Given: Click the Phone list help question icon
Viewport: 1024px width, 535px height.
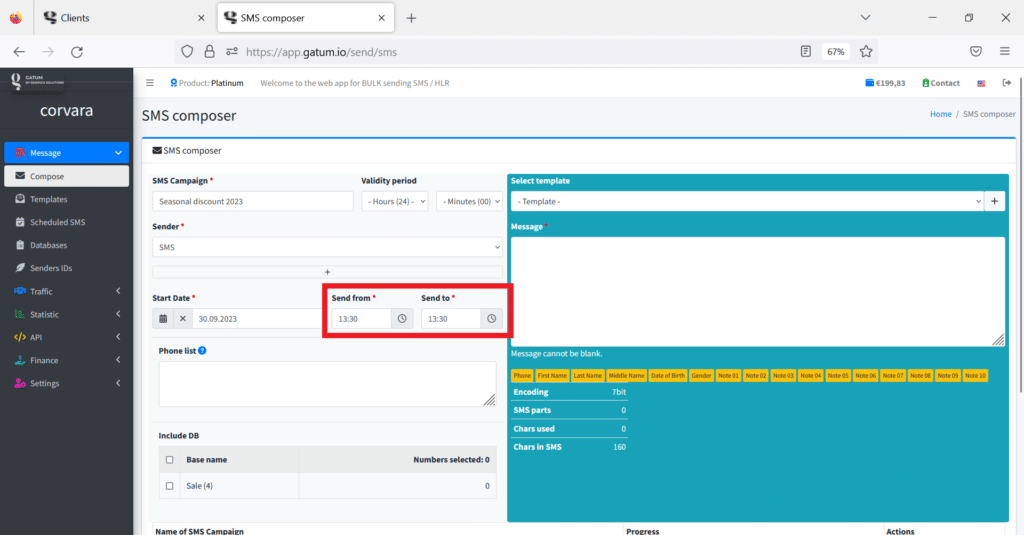Looking at the screenshot, I should (x=203, y=351).
